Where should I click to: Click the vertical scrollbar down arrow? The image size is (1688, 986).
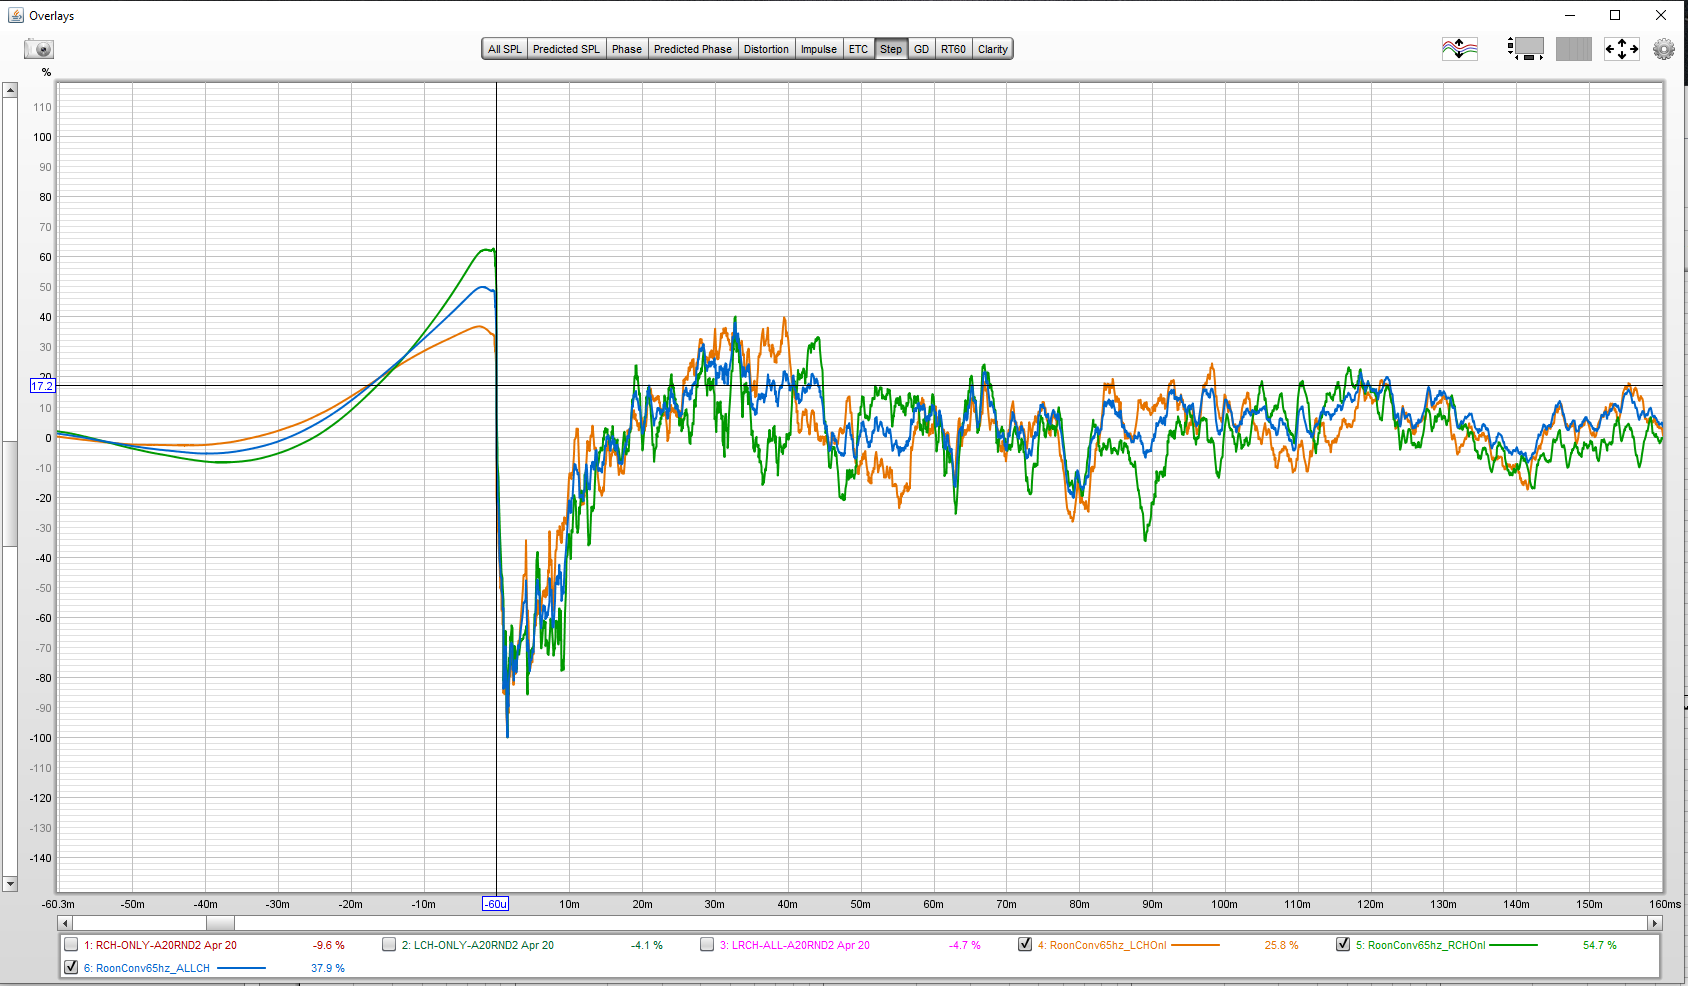10,884
